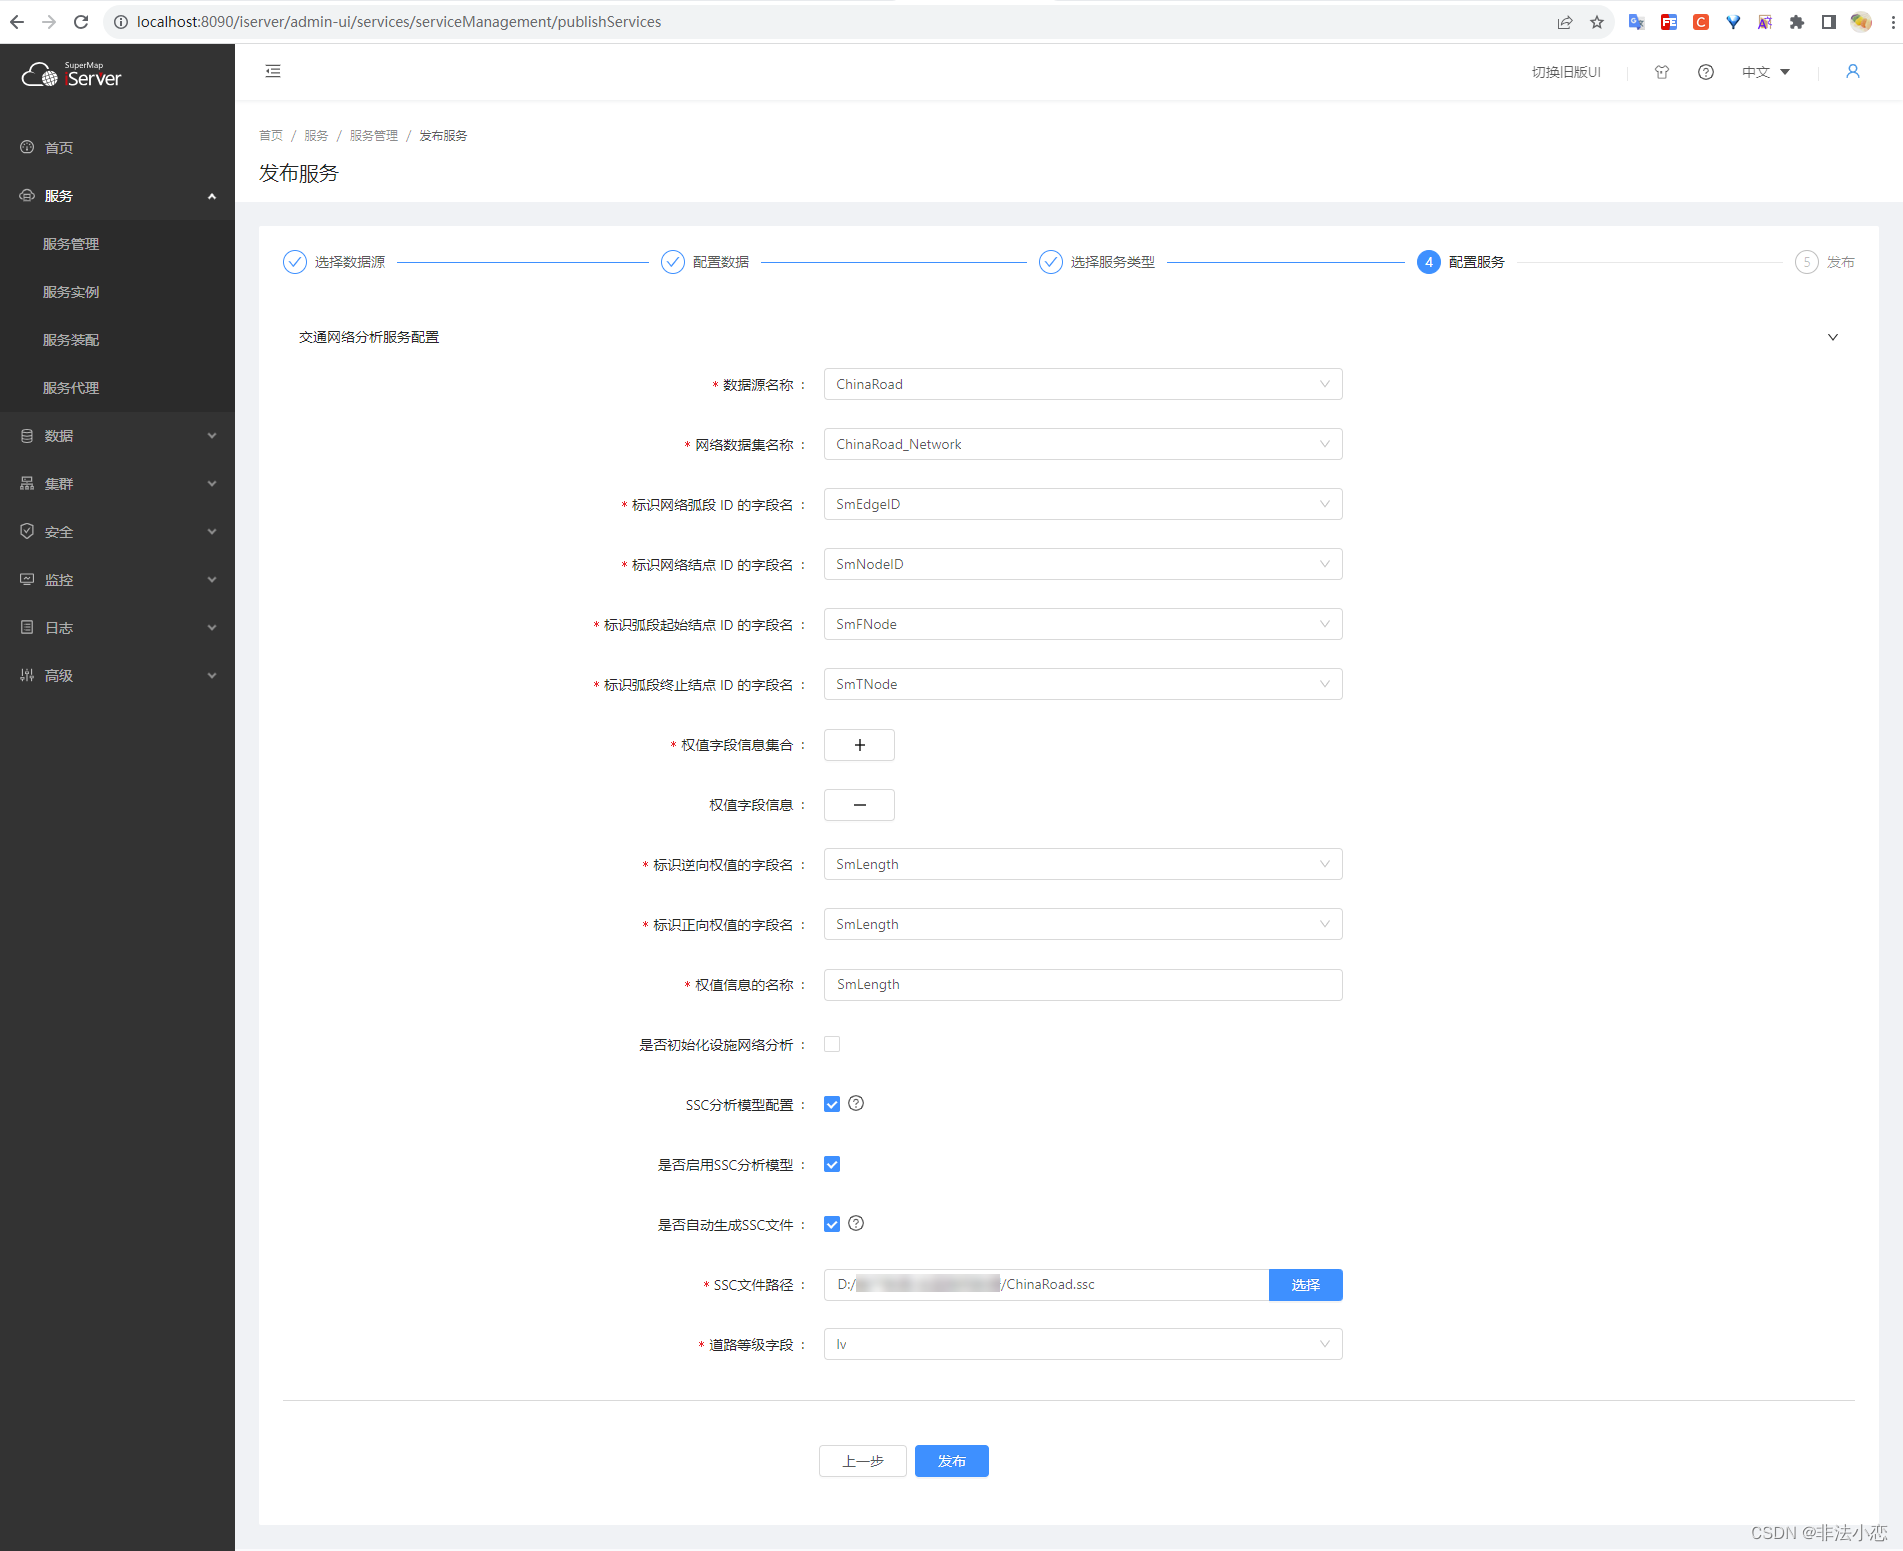Click the help icon beside SSC分析模型配置
Image resolution: width=1903 pixels, height=1551 pixels.
tap(856, 1103)
